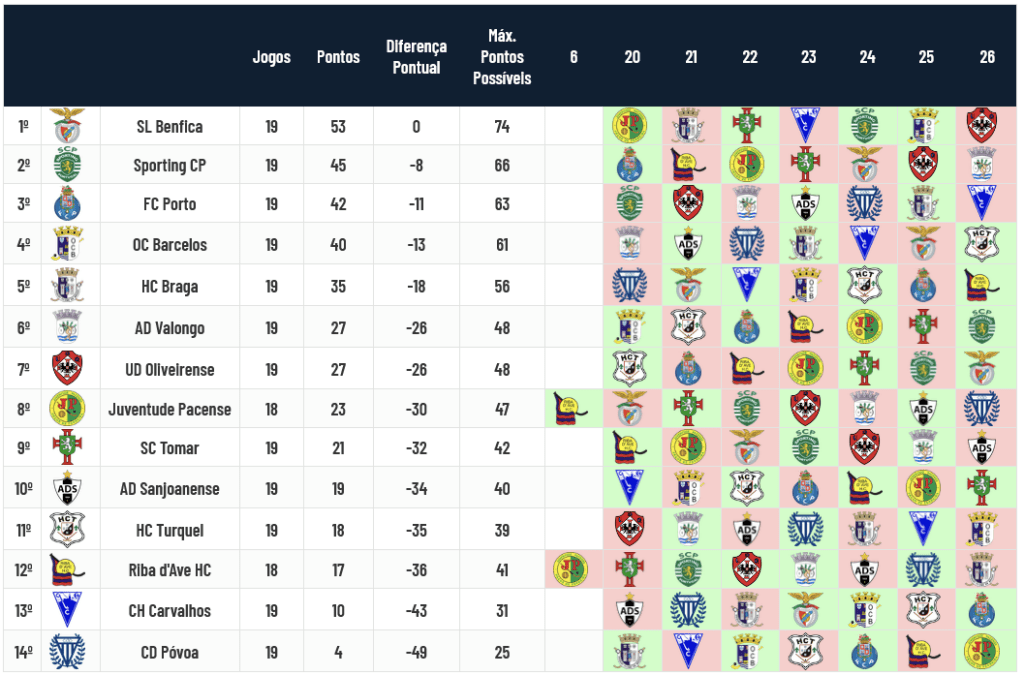Click the Diferença Pontual column header
This screenshot has height=675, width=1024.
point(416,57)
